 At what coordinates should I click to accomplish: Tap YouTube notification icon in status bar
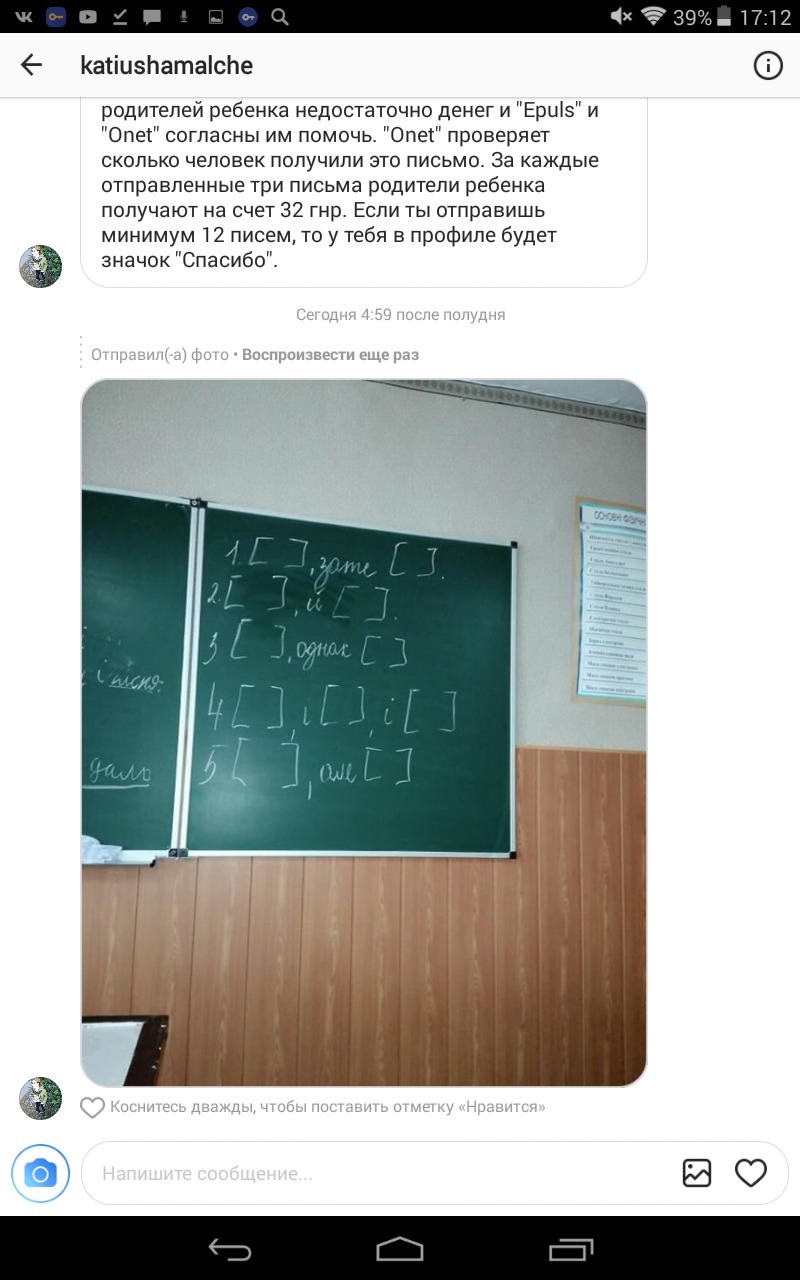88,16
